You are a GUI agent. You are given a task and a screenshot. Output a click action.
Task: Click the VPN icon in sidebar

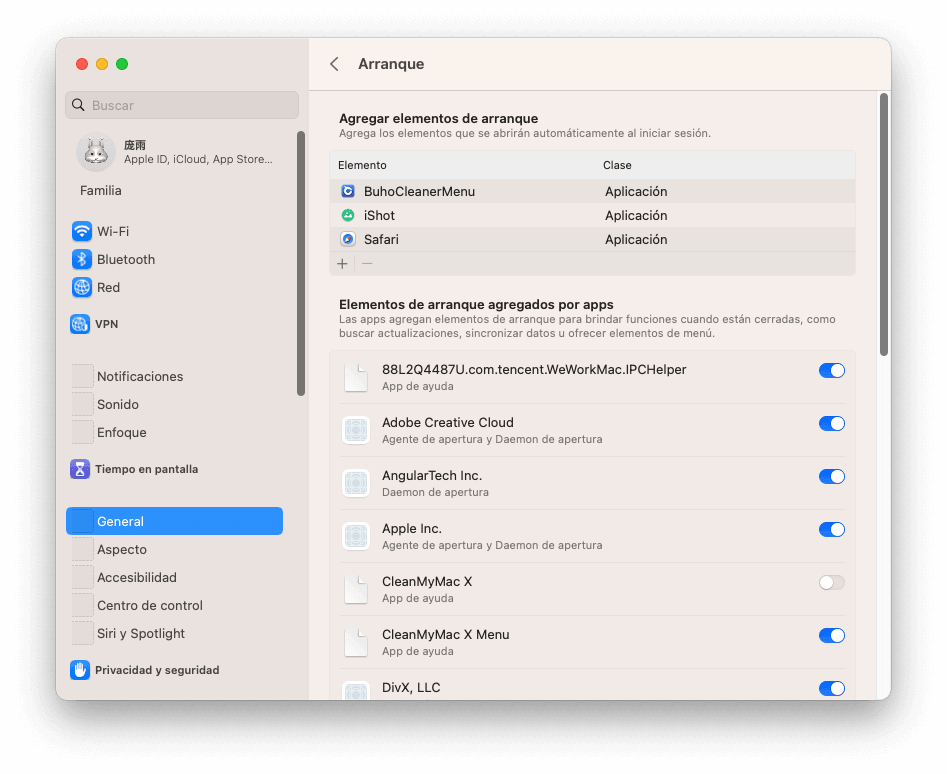(80, 324)
